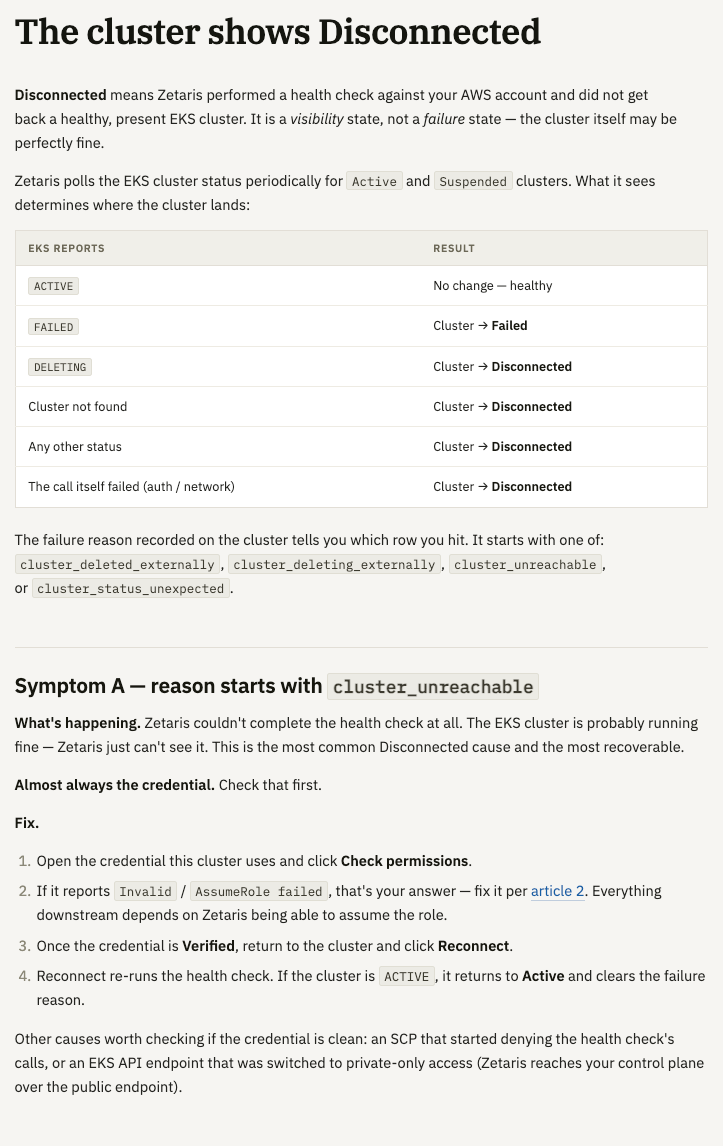The image size is (723, 1146).
Task: Select the cluster_deleted_externally code tag
Action: point(117,564)
